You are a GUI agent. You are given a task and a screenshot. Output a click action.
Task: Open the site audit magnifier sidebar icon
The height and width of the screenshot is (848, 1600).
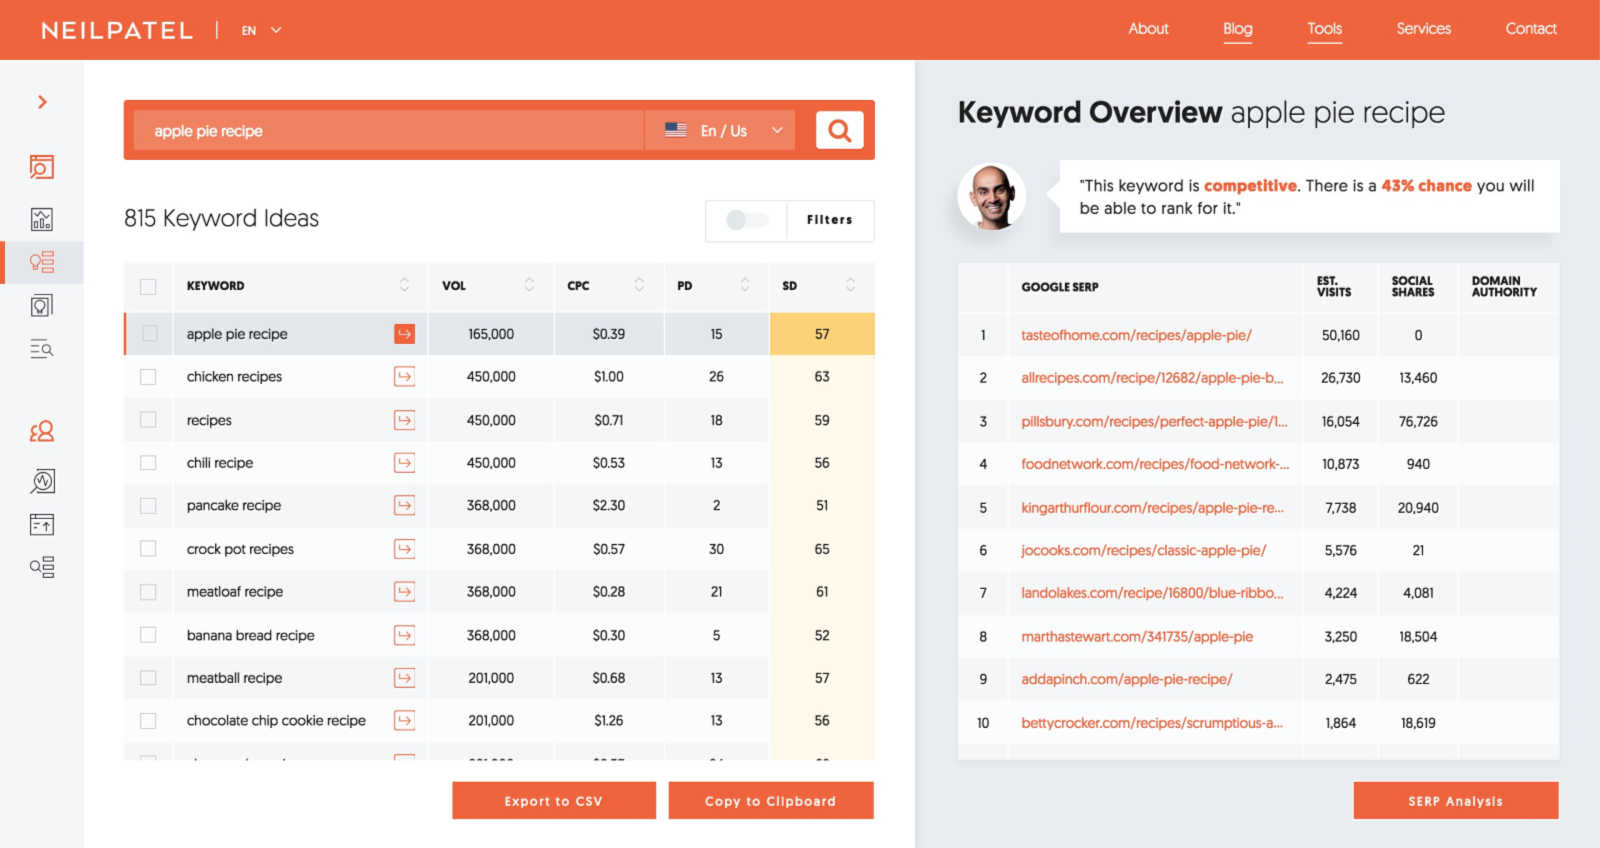click(x=42, y=481)
